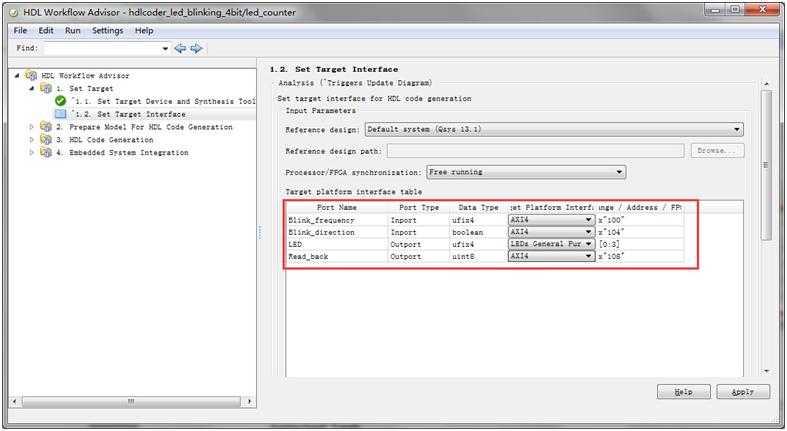Click the tree scrollbar right arrow

[x=249, y=401]
